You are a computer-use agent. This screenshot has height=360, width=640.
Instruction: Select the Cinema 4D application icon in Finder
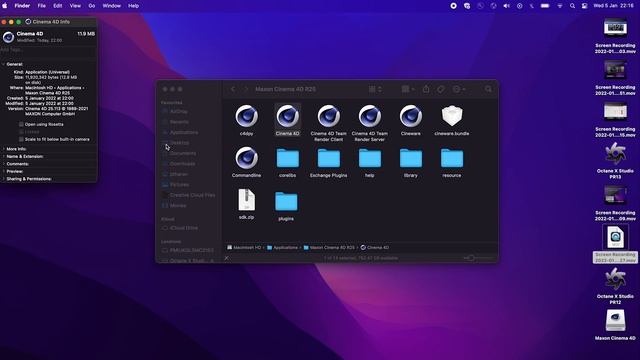287,116
